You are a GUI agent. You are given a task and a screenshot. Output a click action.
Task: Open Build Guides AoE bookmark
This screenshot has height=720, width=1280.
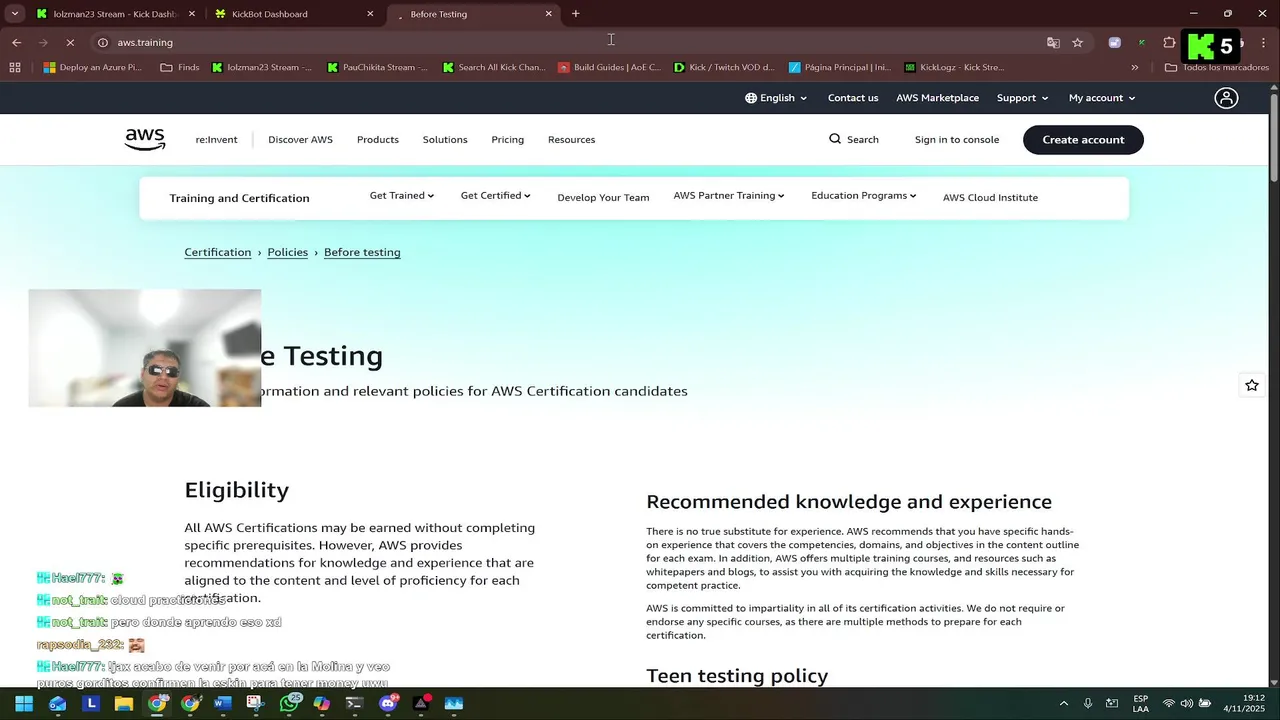(610, 67)
